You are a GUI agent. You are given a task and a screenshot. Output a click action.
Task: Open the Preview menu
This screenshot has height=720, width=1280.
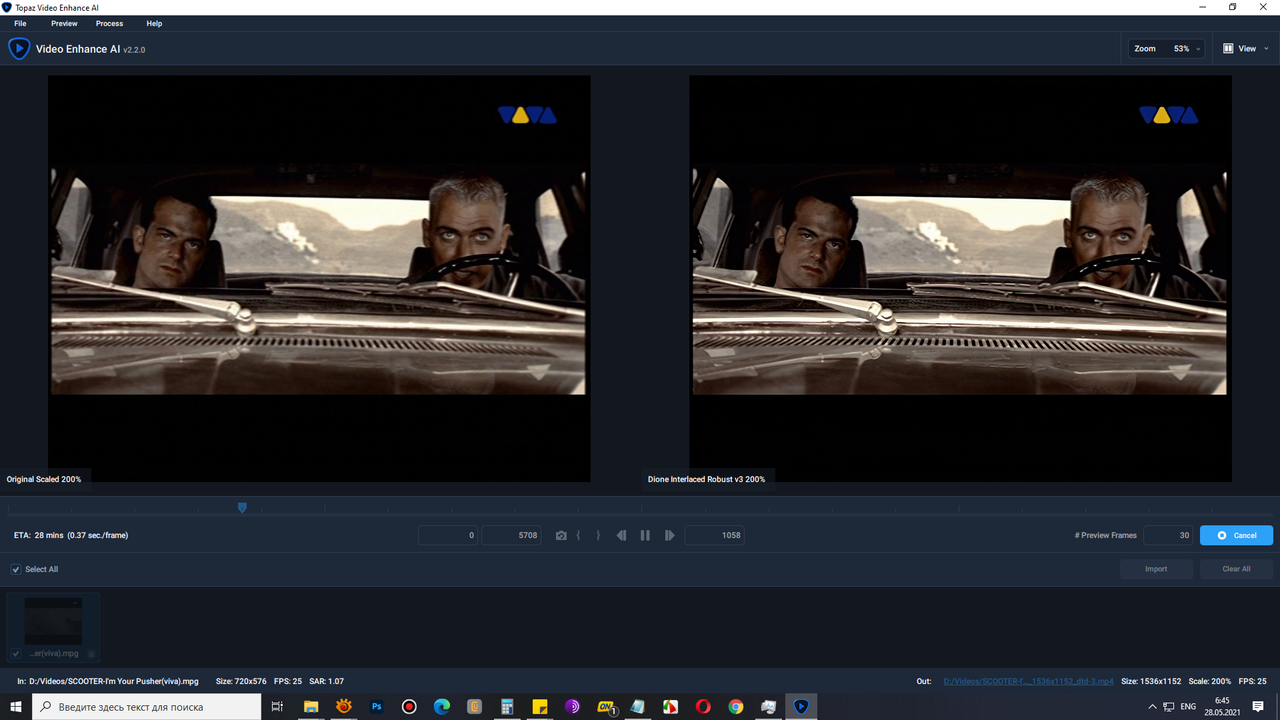tap(64, 23)
